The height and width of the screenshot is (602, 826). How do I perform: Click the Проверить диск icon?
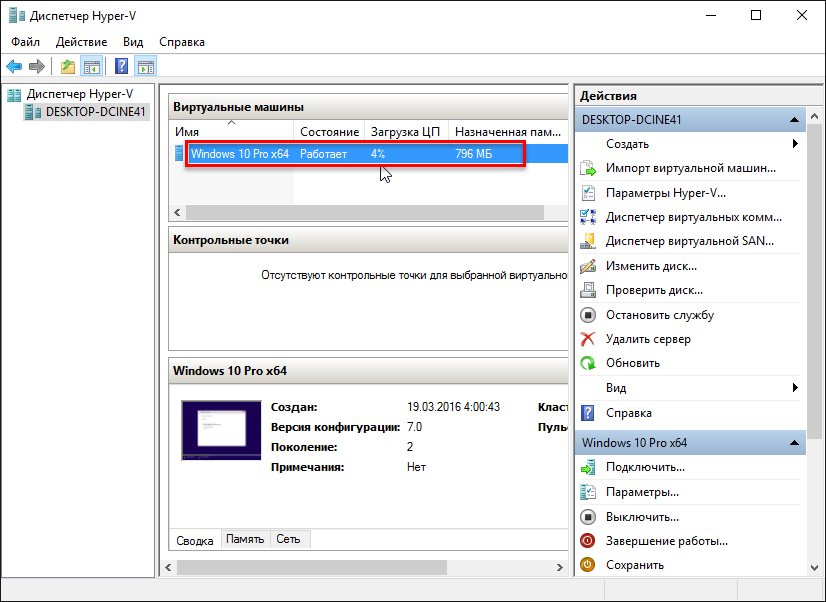[x=588, y=290]
